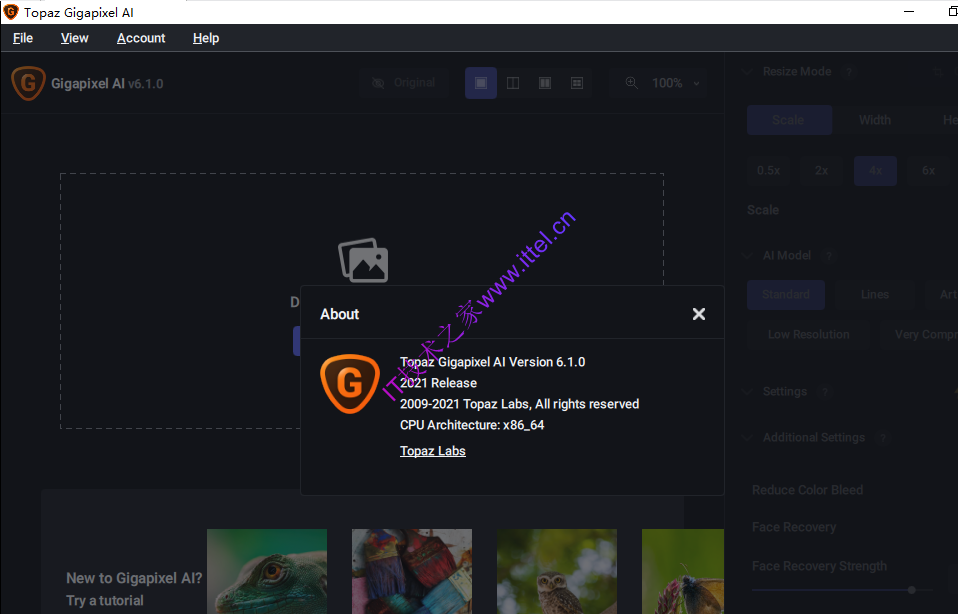
Task: Select comparison grid view icon
Action: pos(577,83)
